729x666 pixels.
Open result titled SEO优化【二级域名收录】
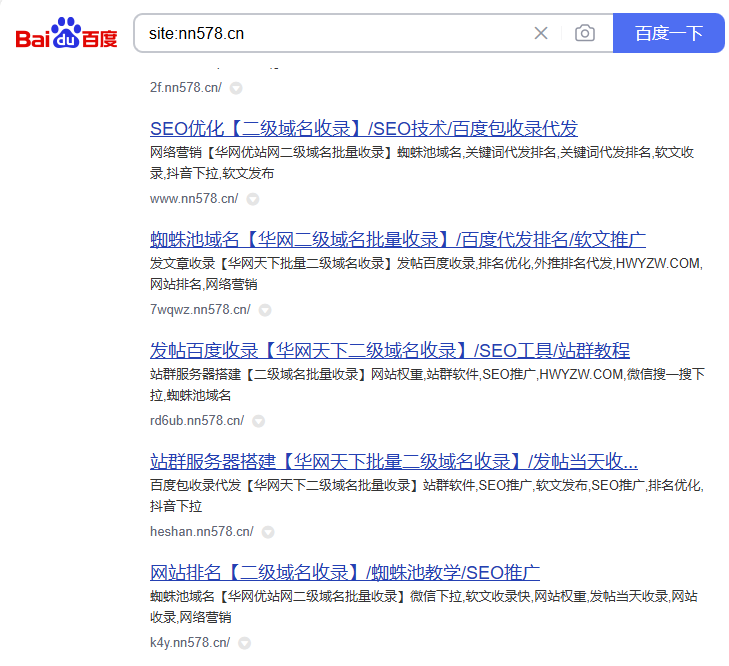[364, 128]
